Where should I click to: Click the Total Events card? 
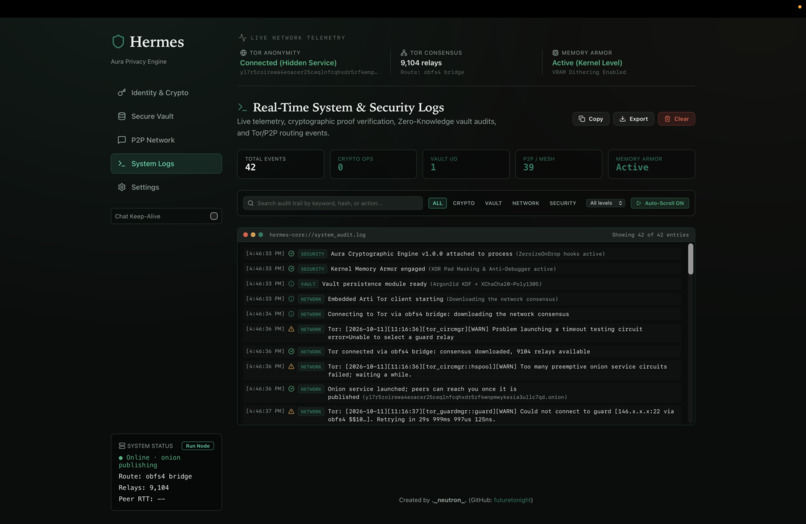pyautogui.click(x=281, y=164)
